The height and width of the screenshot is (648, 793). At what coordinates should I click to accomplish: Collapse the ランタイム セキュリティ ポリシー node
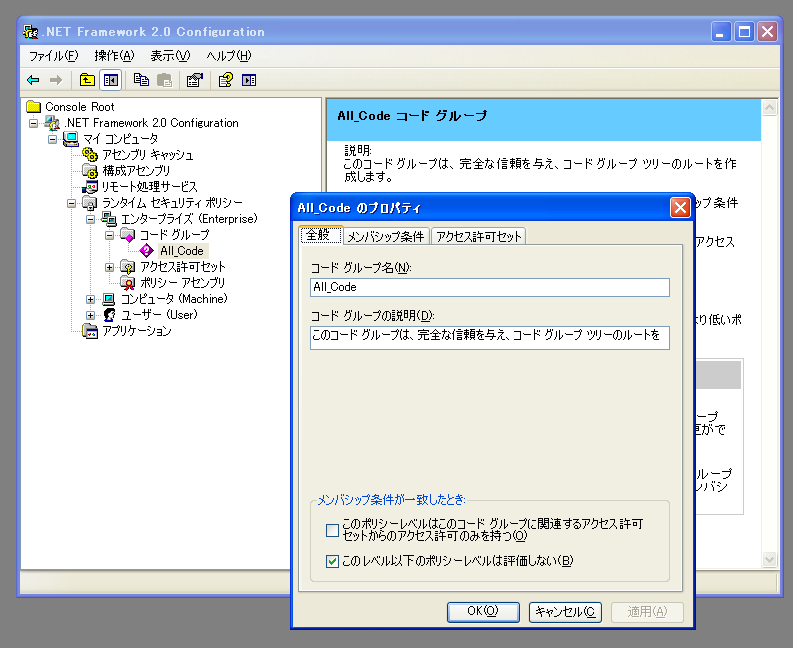71,203
